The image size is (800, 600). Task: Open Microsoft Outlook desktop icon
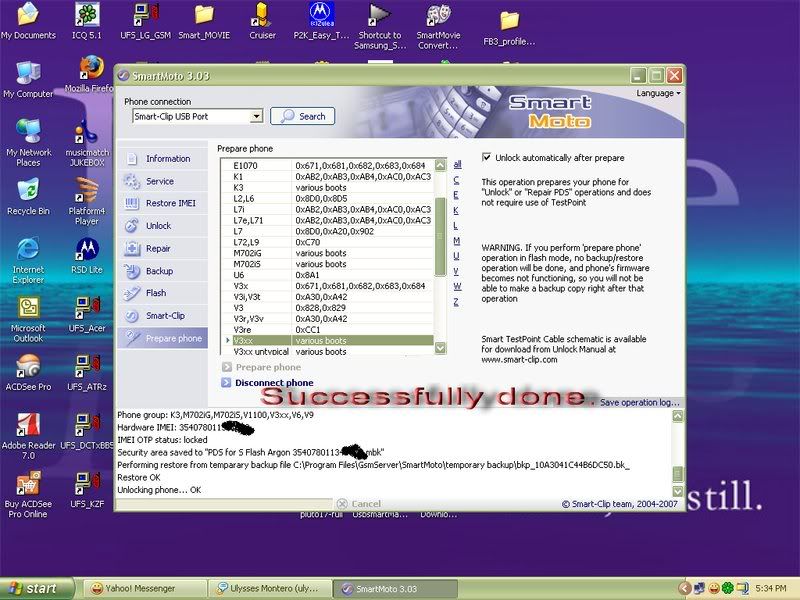pyautogui.click(x=28, y=319)
